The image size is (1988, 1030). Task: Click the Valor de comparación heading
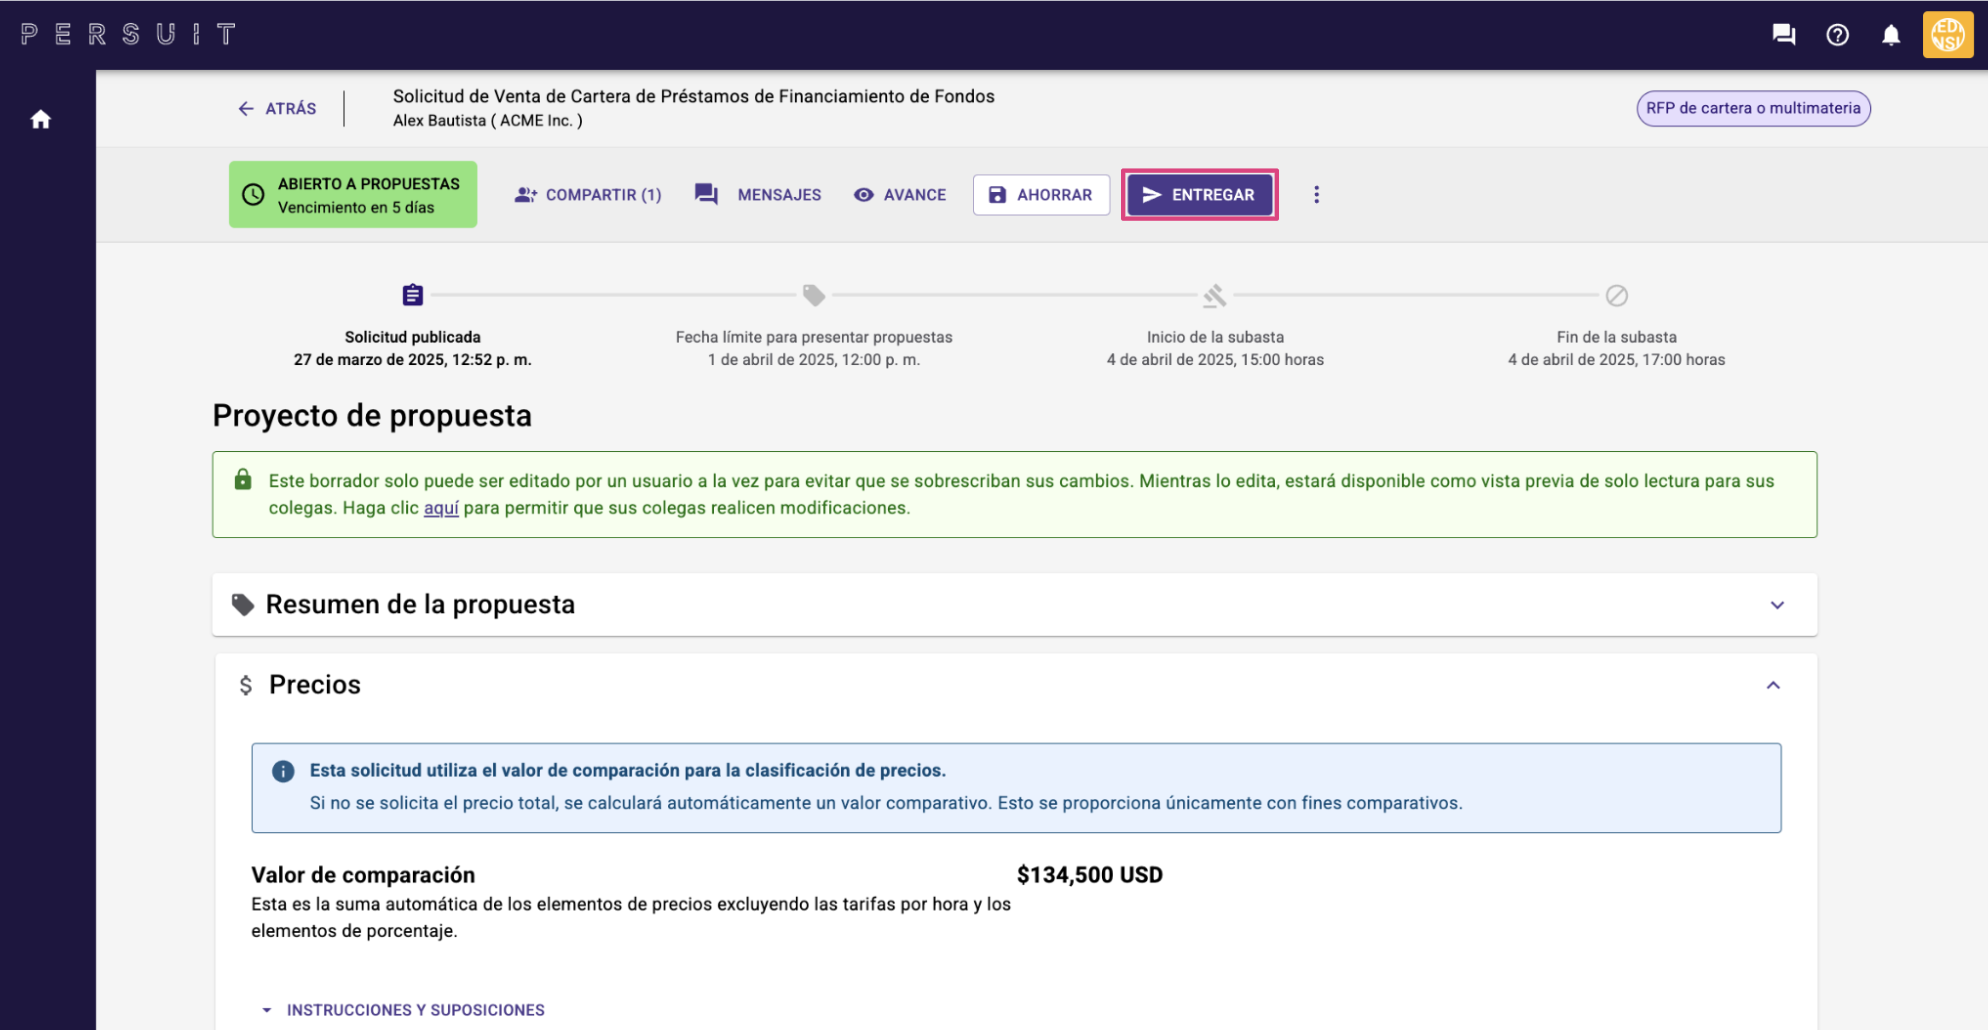[363, 875]
